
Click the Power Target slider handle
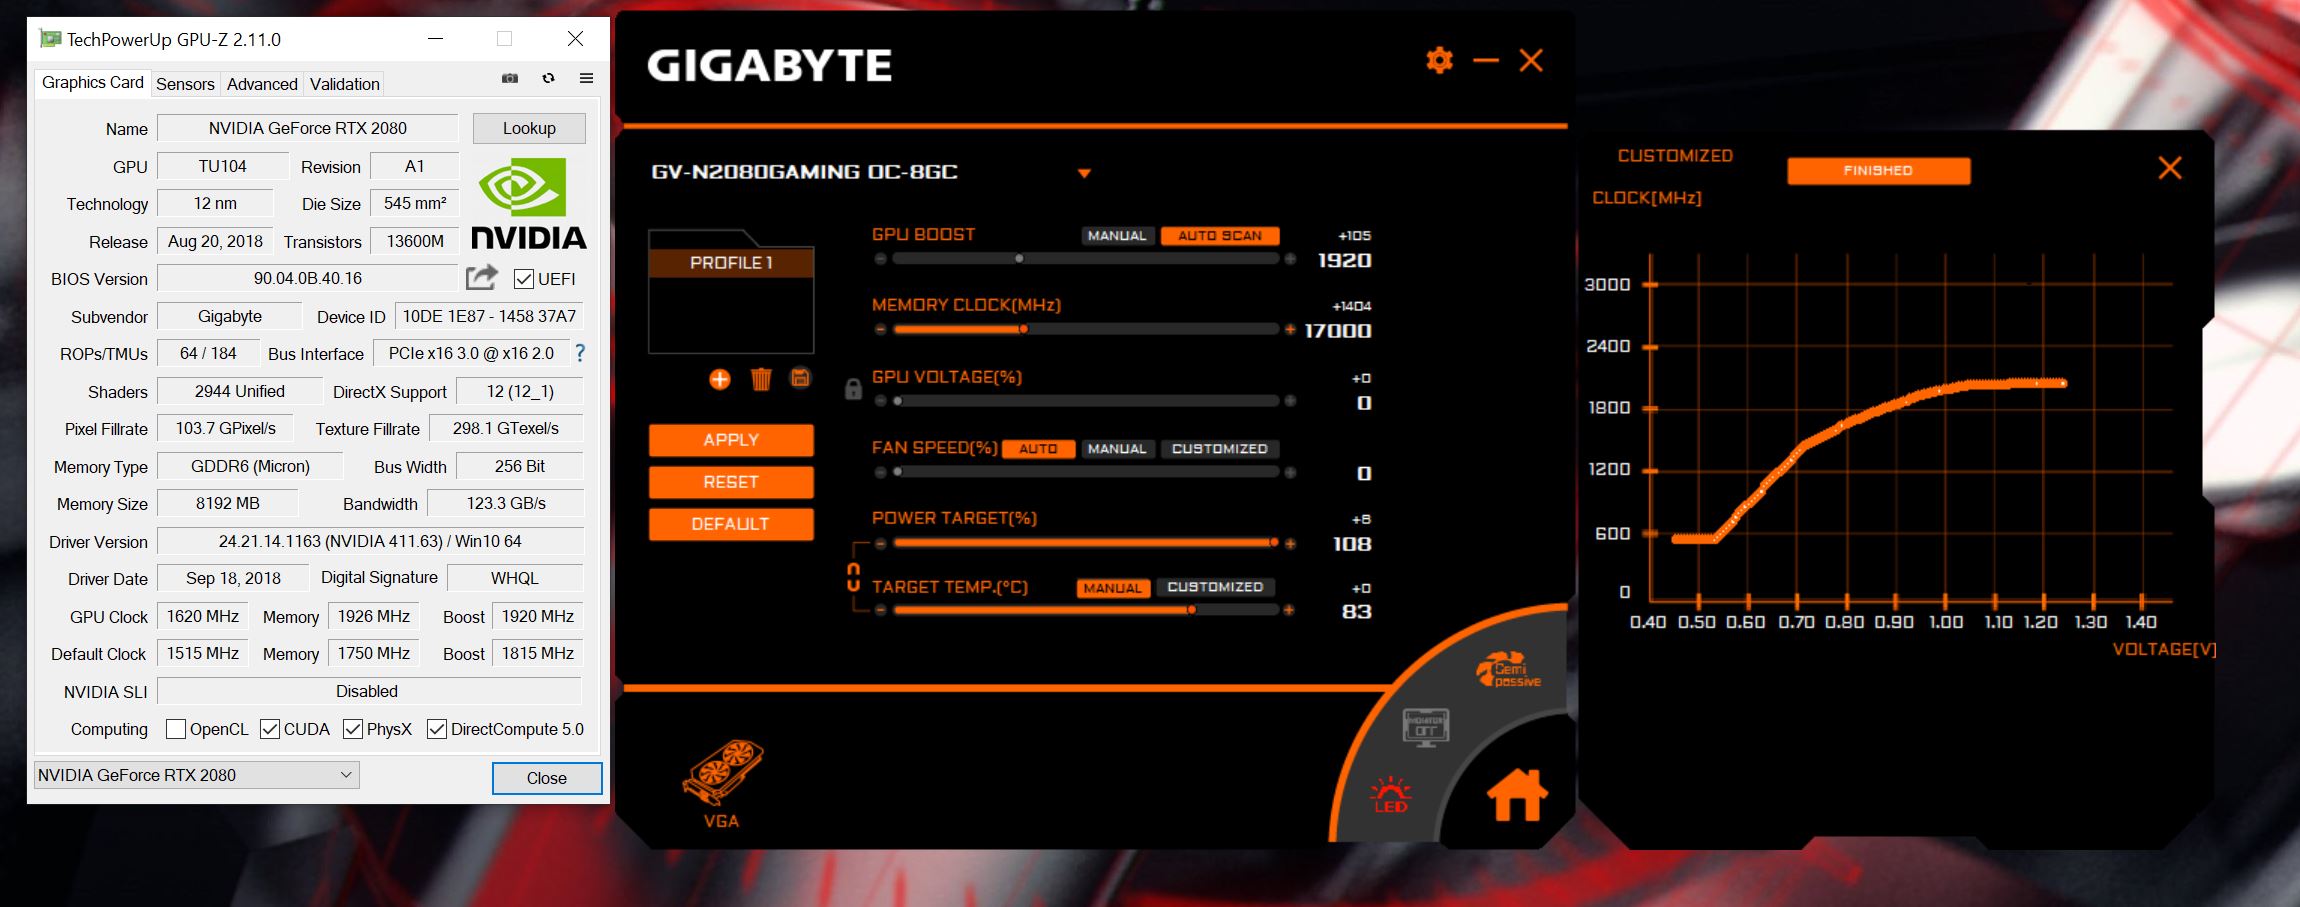coord(1274,543)
